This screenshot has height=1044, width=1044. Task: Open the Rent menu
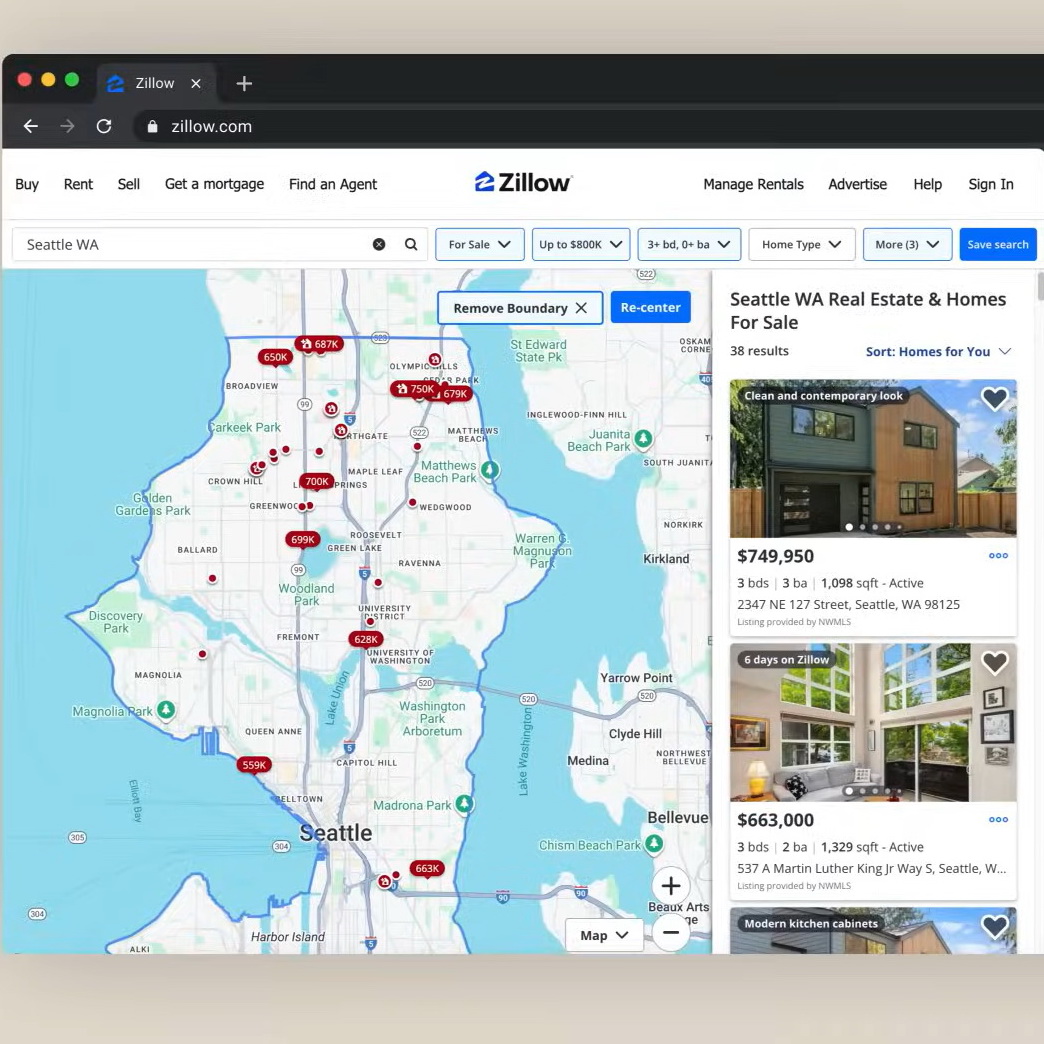coord(78,184)
